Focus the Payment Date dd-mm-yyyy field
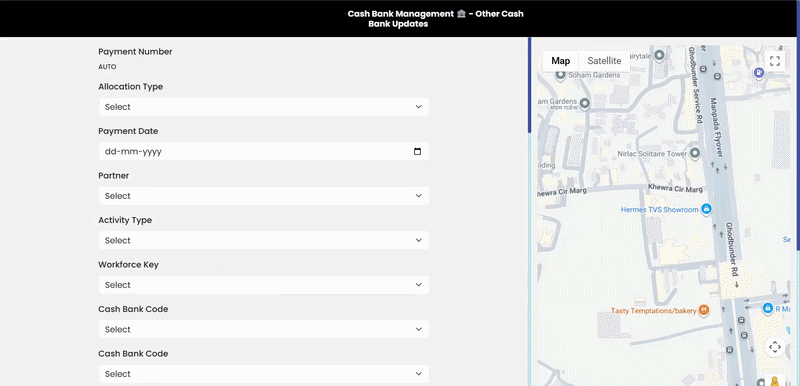This screenshot has width=800, height=386. [263, 151]
